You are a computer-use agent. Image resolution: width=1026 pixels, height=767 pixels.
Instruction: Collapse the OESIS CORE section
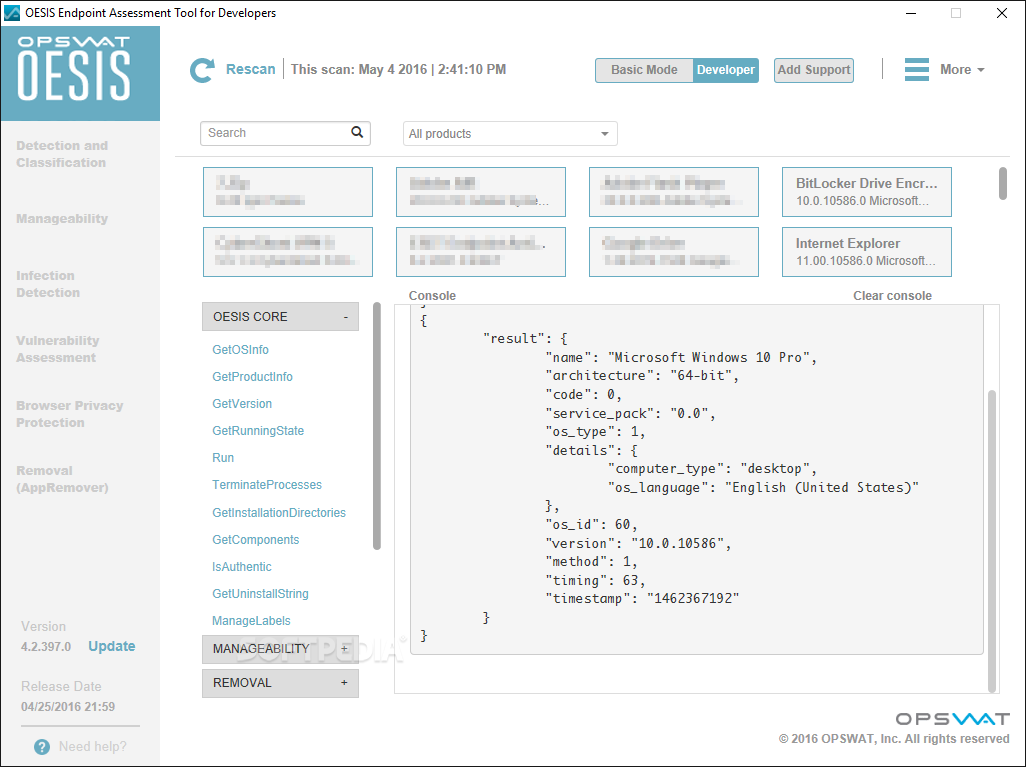tap(280, 317)
